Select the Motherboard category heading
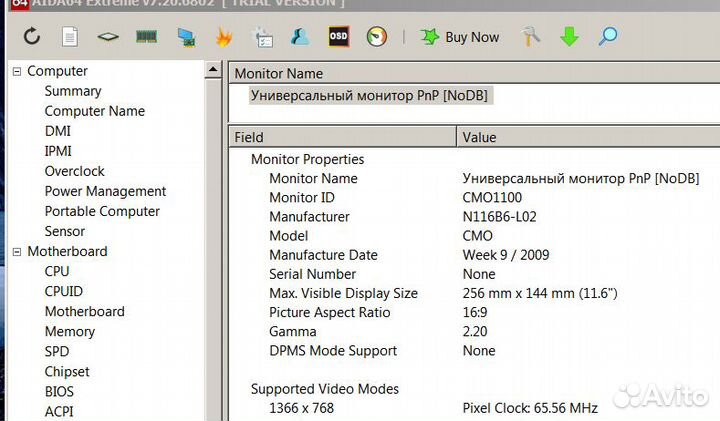Image resolution: width=720 pixels, height=421 pixels. coord(67,252)
